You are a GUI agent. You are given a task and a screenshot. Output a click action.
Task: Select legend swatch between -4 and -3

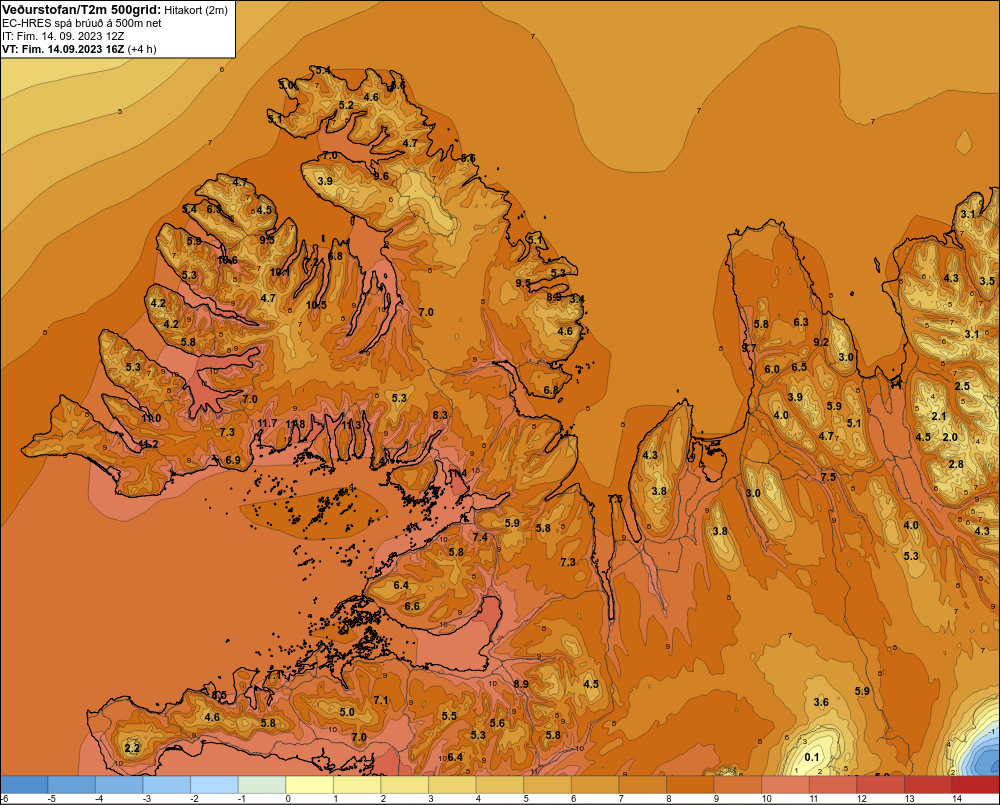coord(119,784)
